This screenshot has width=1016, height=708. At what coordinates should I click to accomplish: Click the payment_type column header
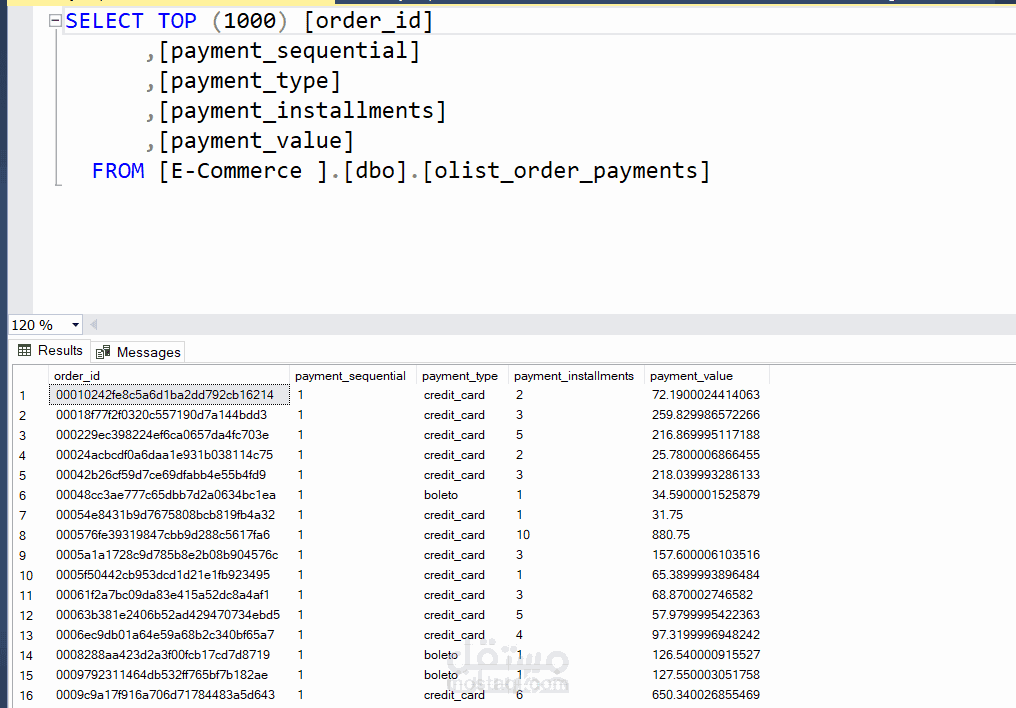tap(460, 376)
